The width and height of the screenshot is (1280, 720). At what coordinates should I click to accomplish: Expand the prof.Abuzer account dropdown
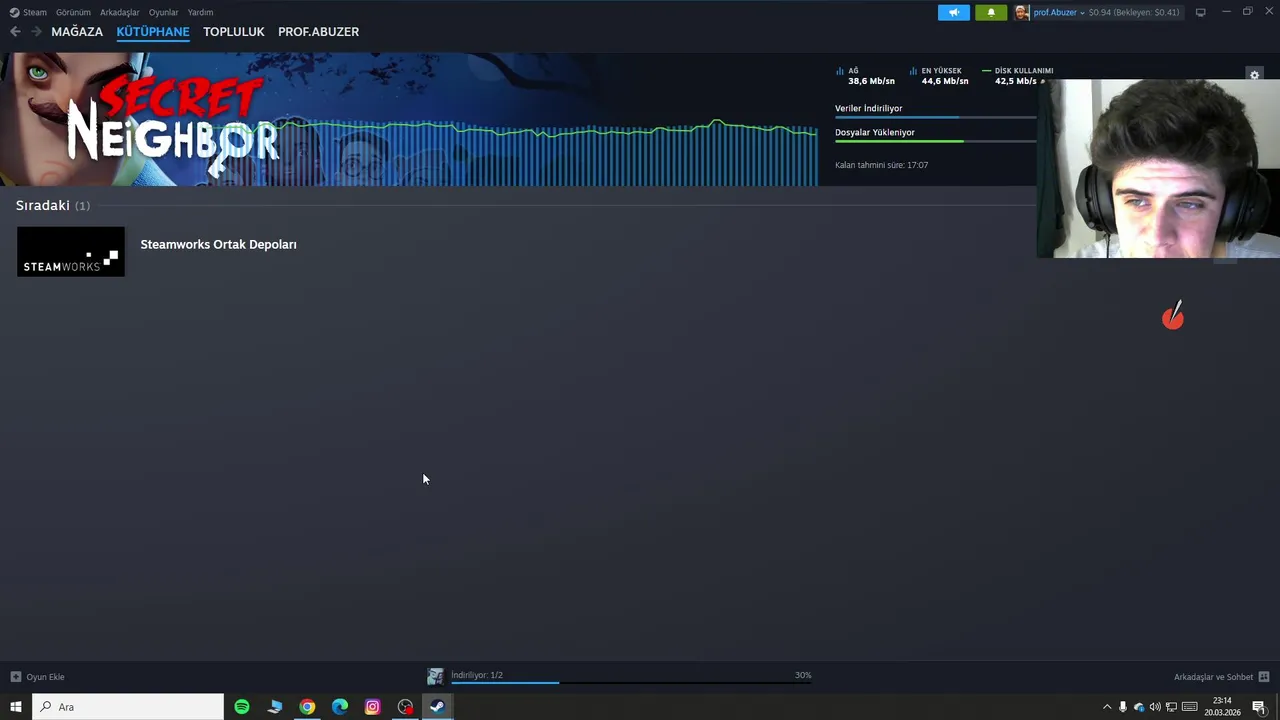click(x=1083, y=13)
